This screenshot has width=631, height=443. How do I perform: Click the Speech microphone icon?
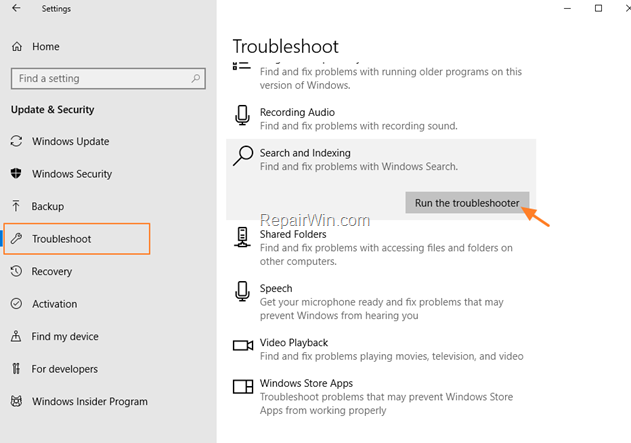pos(242,291)
